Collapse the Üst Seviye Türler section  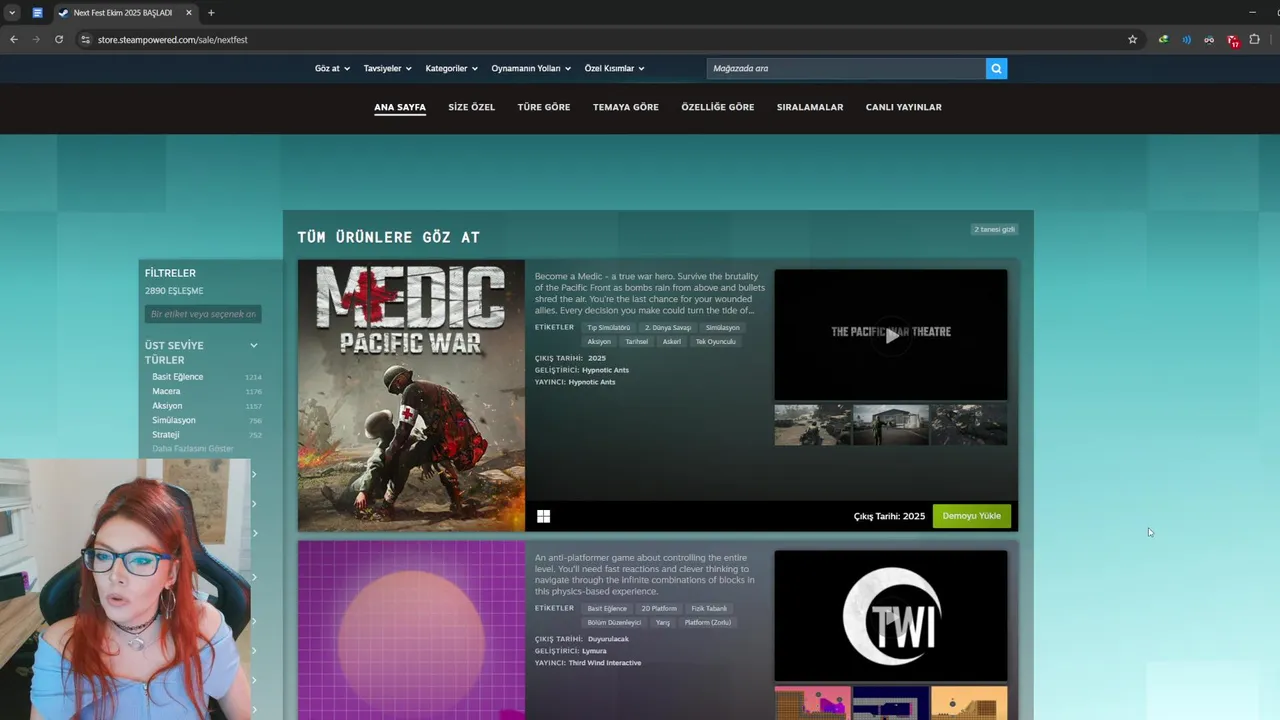tap(253, 345)
